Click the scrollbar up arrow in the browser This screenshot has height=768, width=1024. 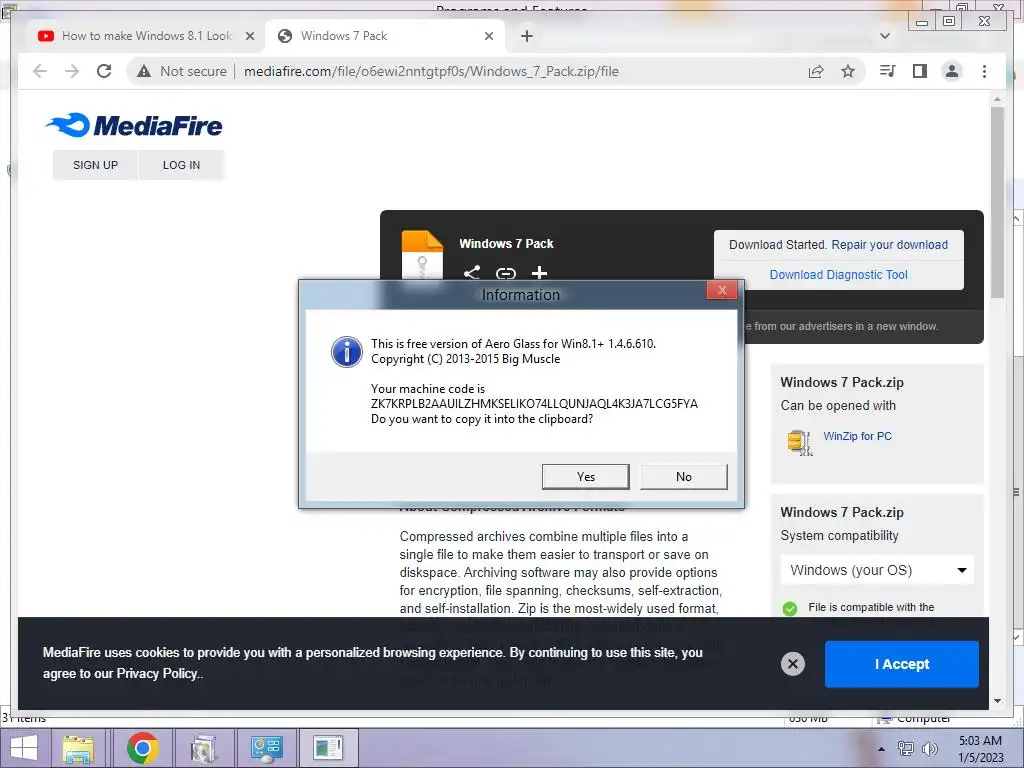pos(997,99)
